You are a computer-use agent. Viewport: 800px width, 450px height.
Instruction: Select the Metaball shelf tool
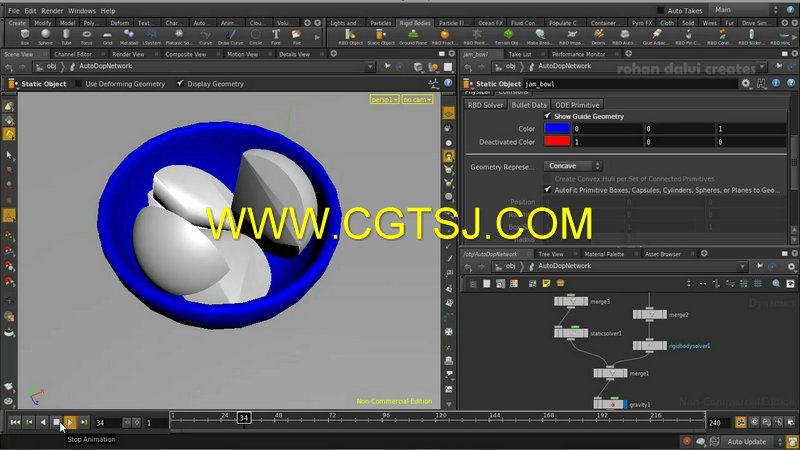129,36
